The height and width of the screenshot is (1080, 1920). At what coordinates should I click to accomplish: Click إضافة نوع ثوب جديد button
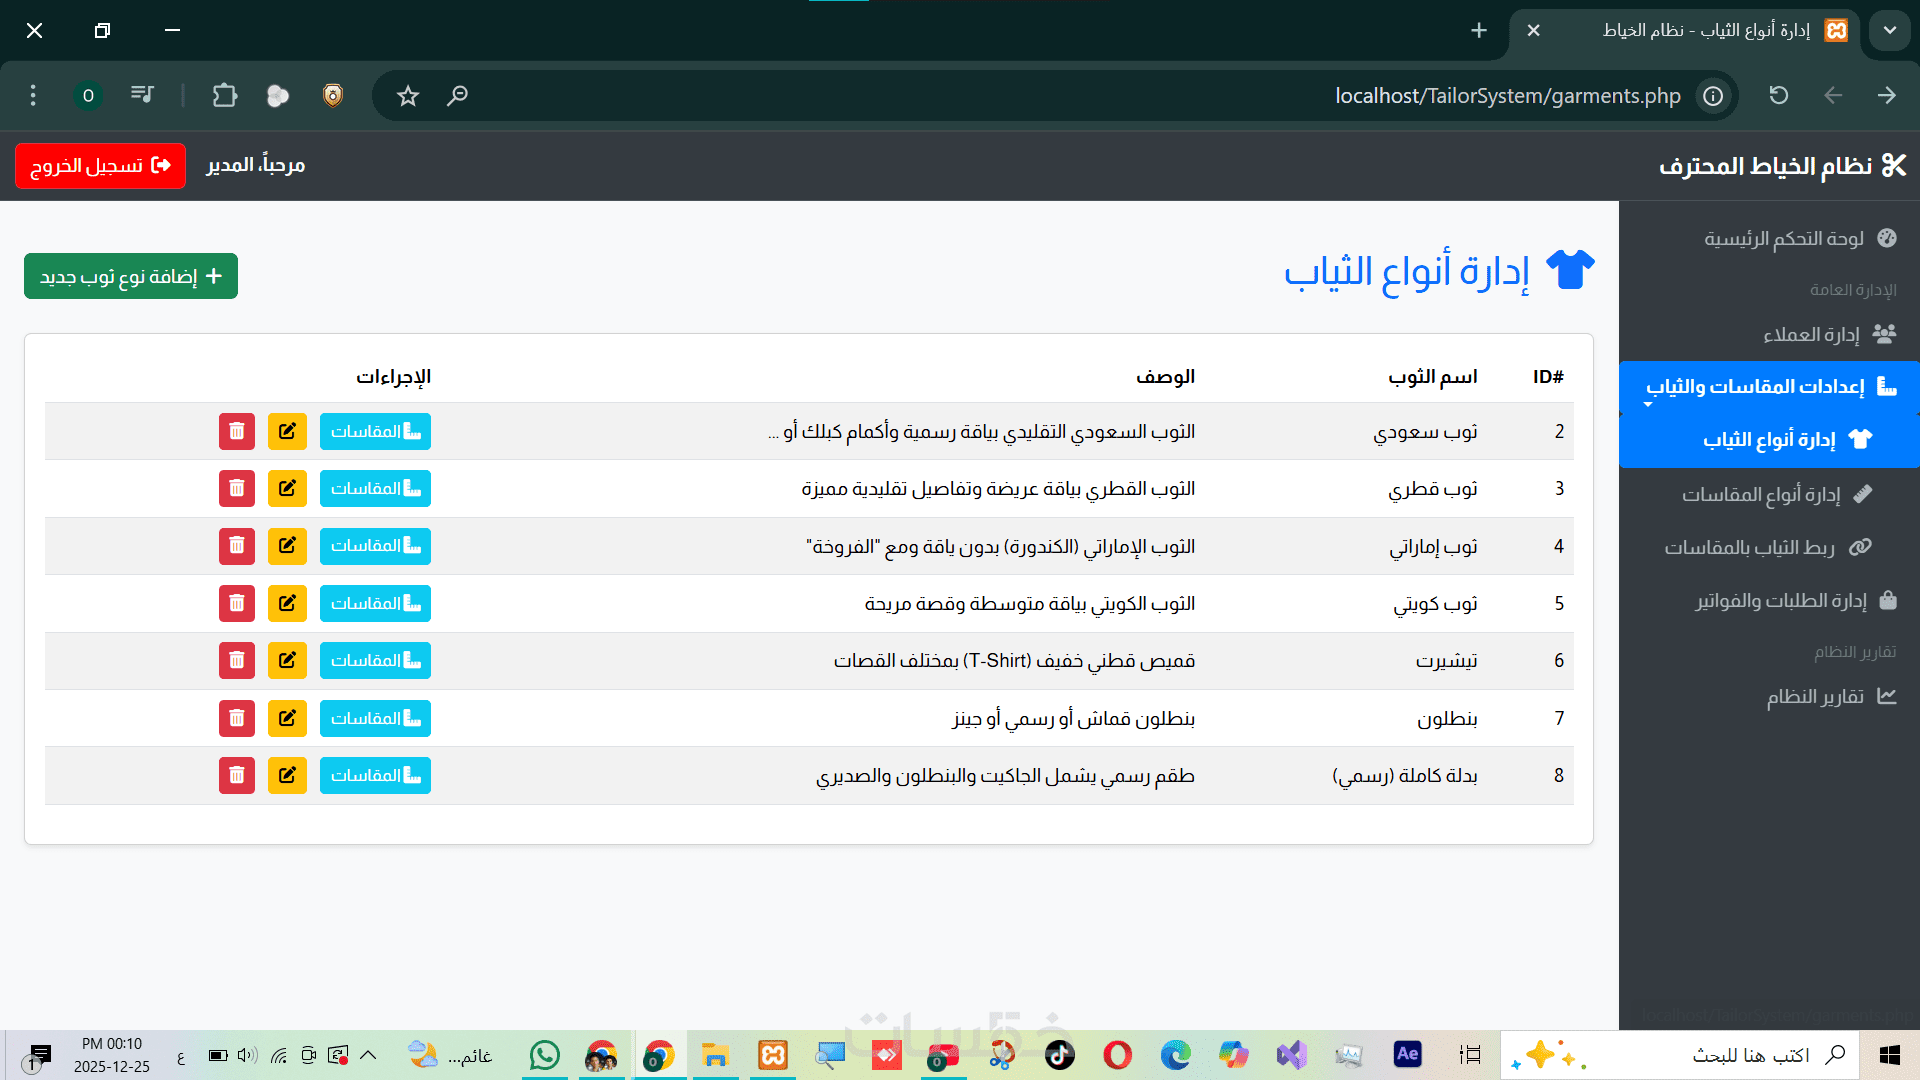(131, 276)
